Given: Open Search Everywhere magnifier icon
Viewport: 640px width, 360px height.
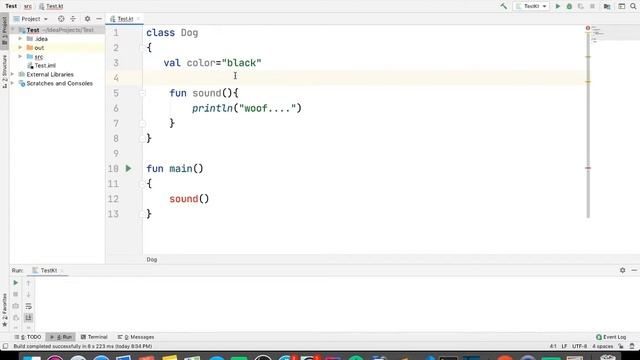Looking at the screenshot, I should pos(633,6).
